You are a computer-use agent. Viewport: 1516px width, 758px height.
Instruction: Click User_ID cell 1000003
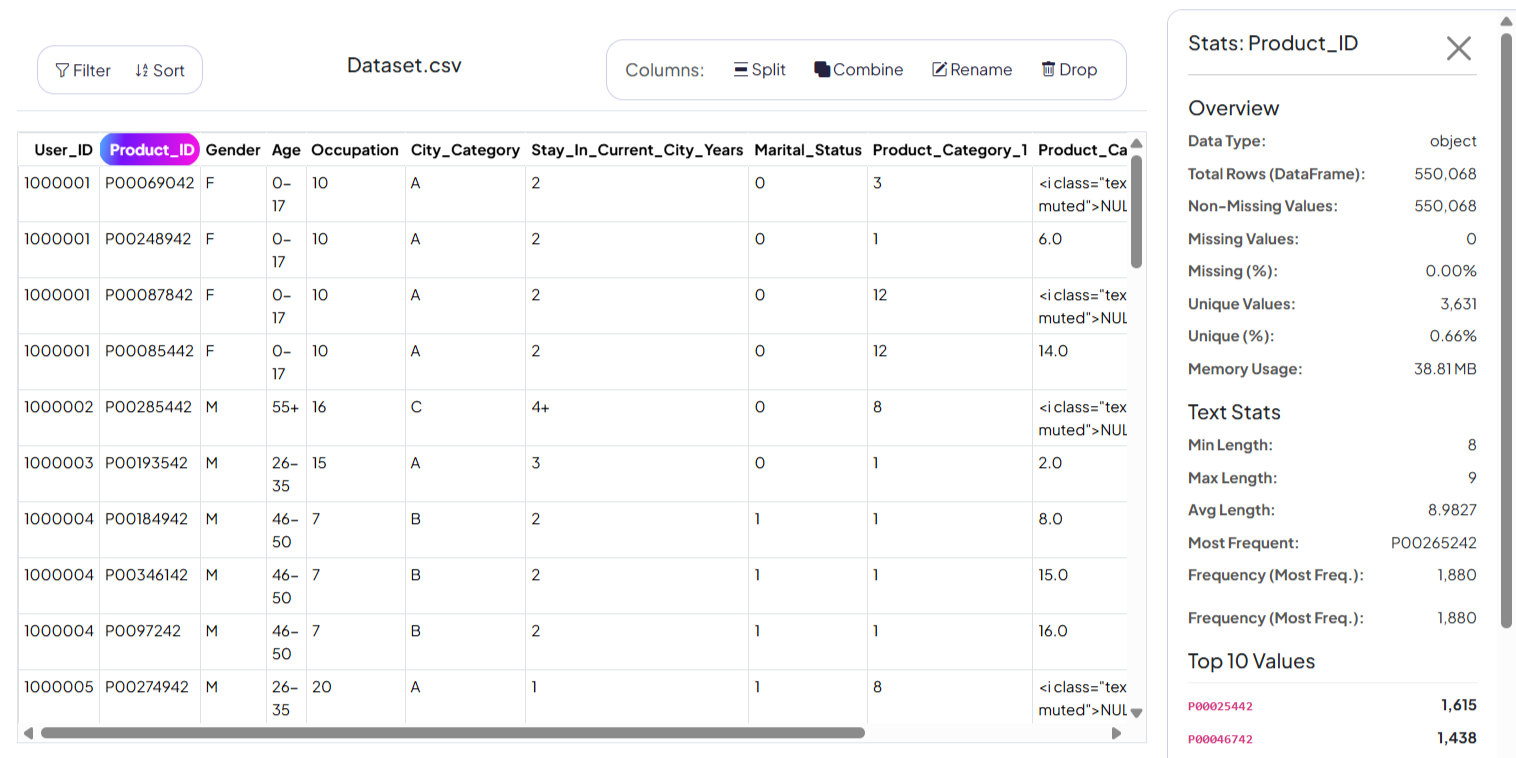59,474
